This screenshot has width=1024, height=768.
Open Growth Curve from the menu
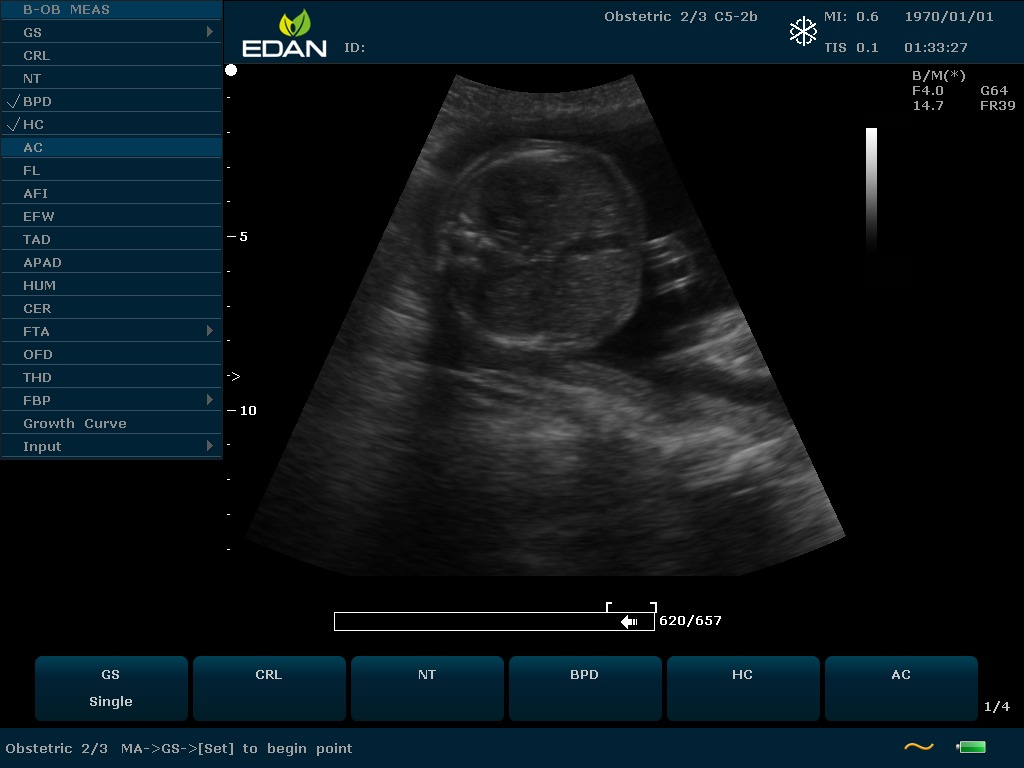pos(75,423)
